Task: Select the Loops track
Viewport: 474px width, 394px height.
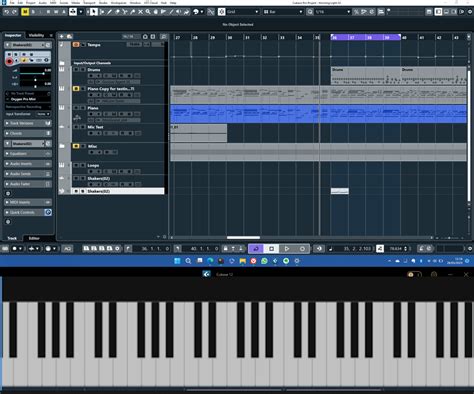Action: (93, 165)
